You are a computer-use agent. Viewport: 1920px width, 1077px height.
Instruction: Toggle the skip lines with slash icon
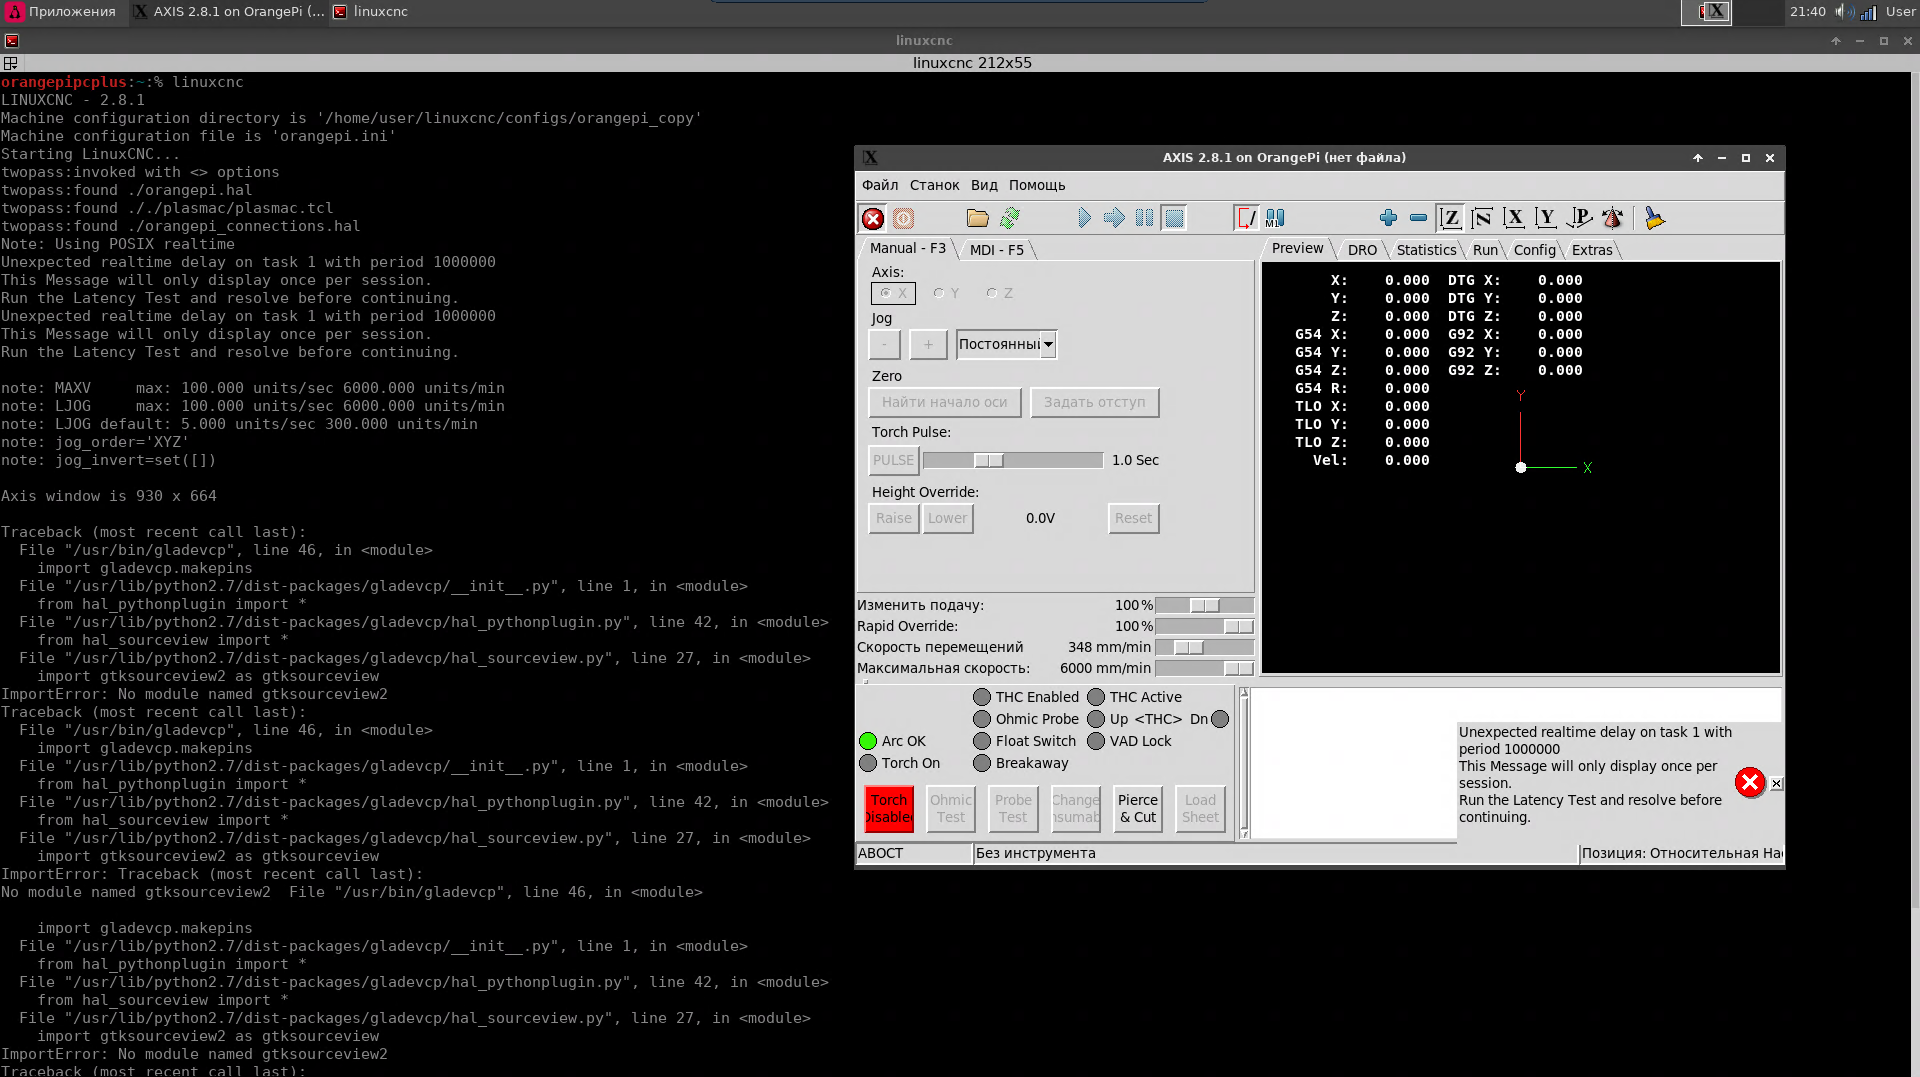tap(1246, 218)
